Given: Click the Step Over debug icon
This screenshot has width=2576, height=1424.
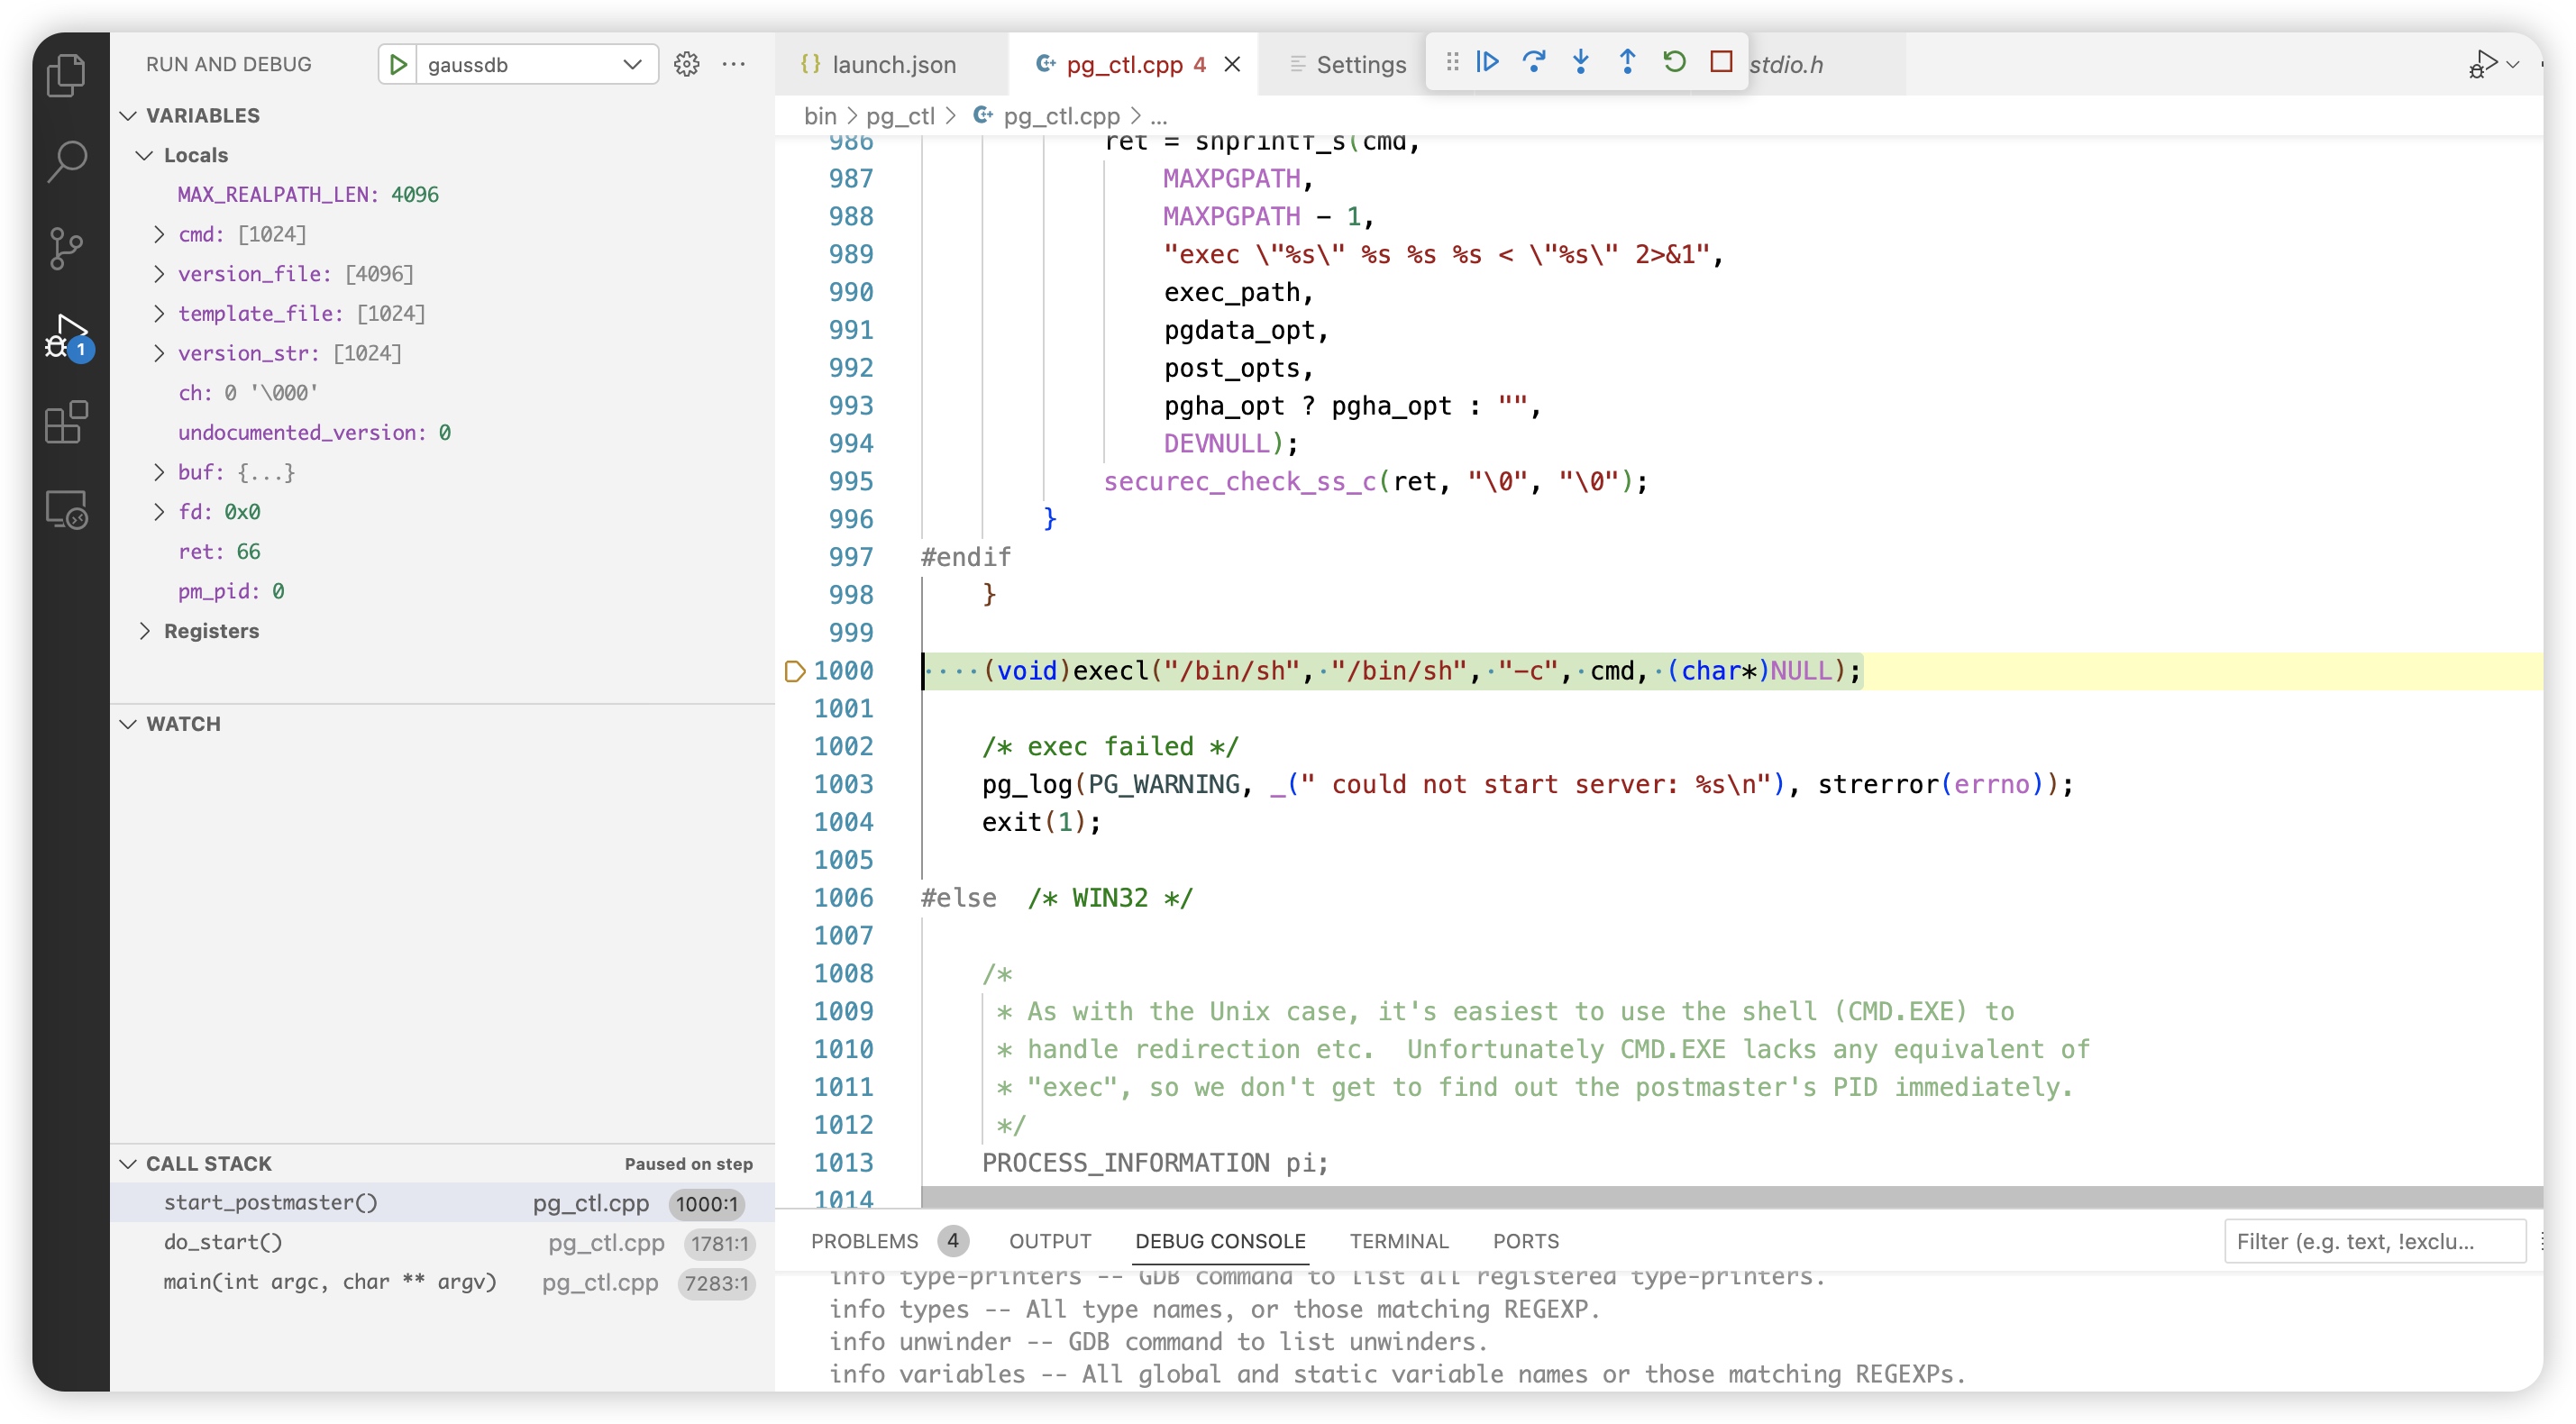Looking at the screenshot, I should (1533, 62).
